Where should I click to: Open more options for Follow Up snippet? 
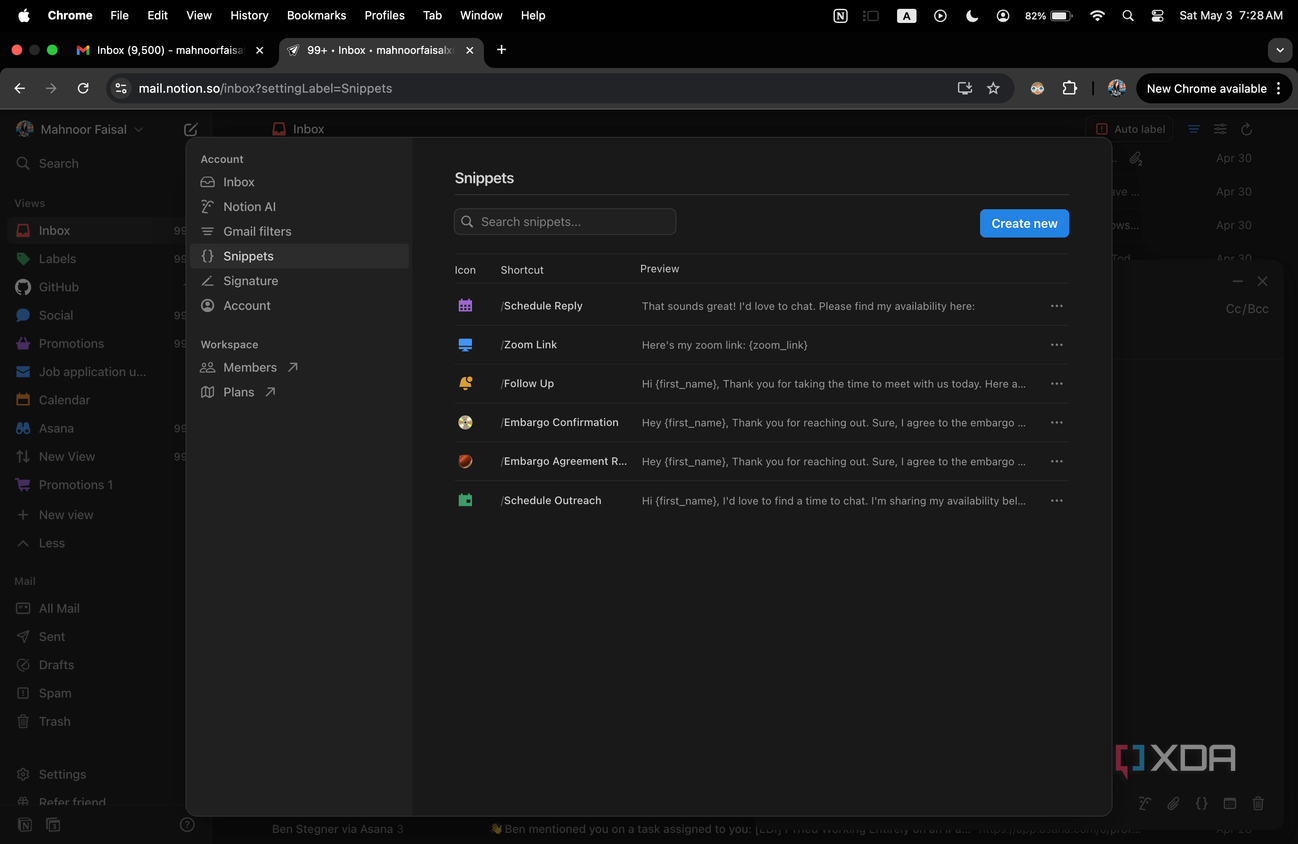point(1057,384)
